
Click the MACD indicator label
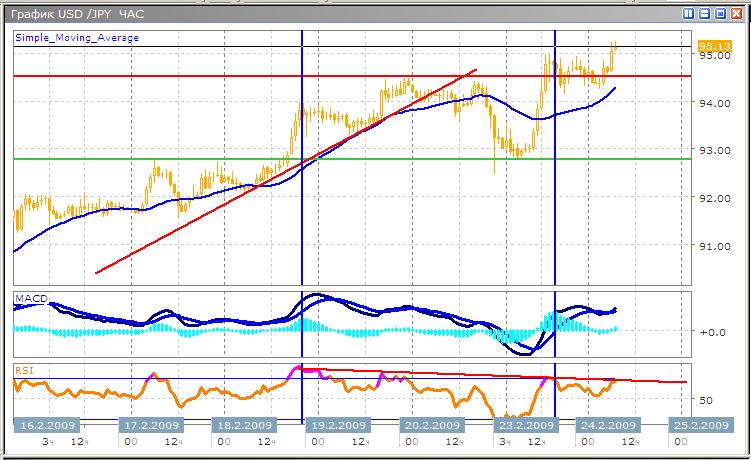click(x=28, y=298)
